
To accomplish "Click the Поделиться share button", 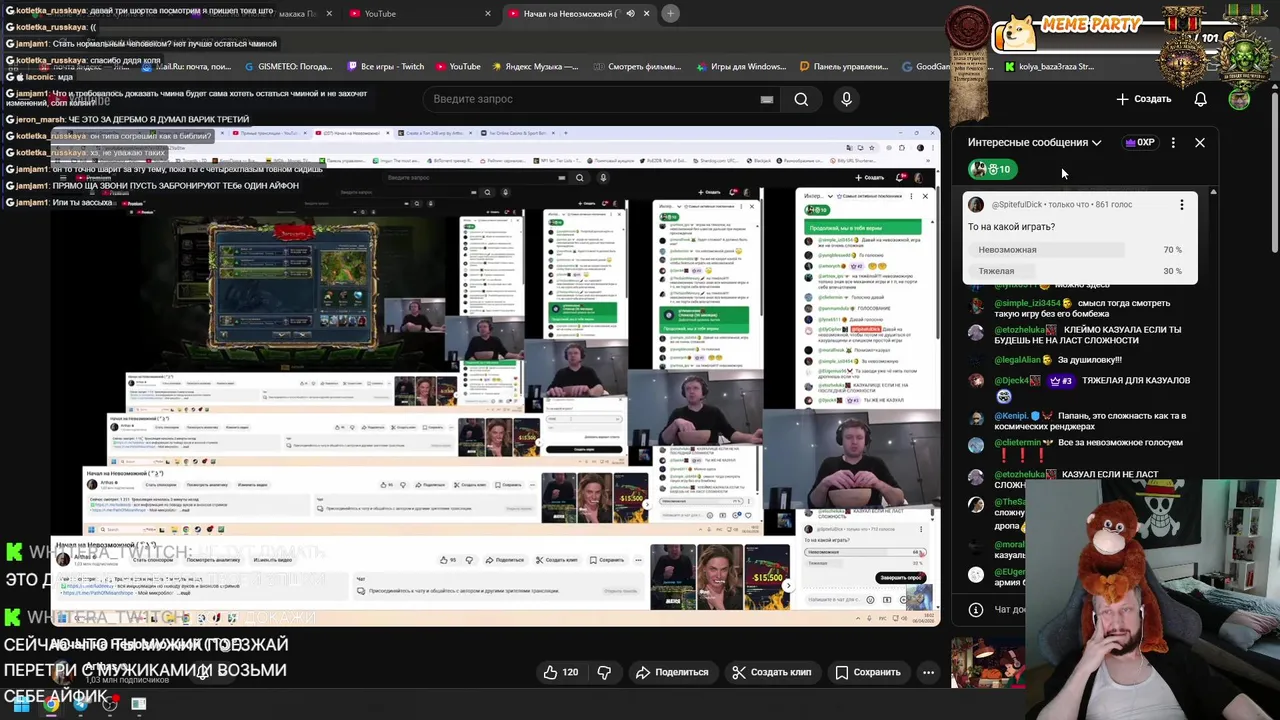I will 672,672.
